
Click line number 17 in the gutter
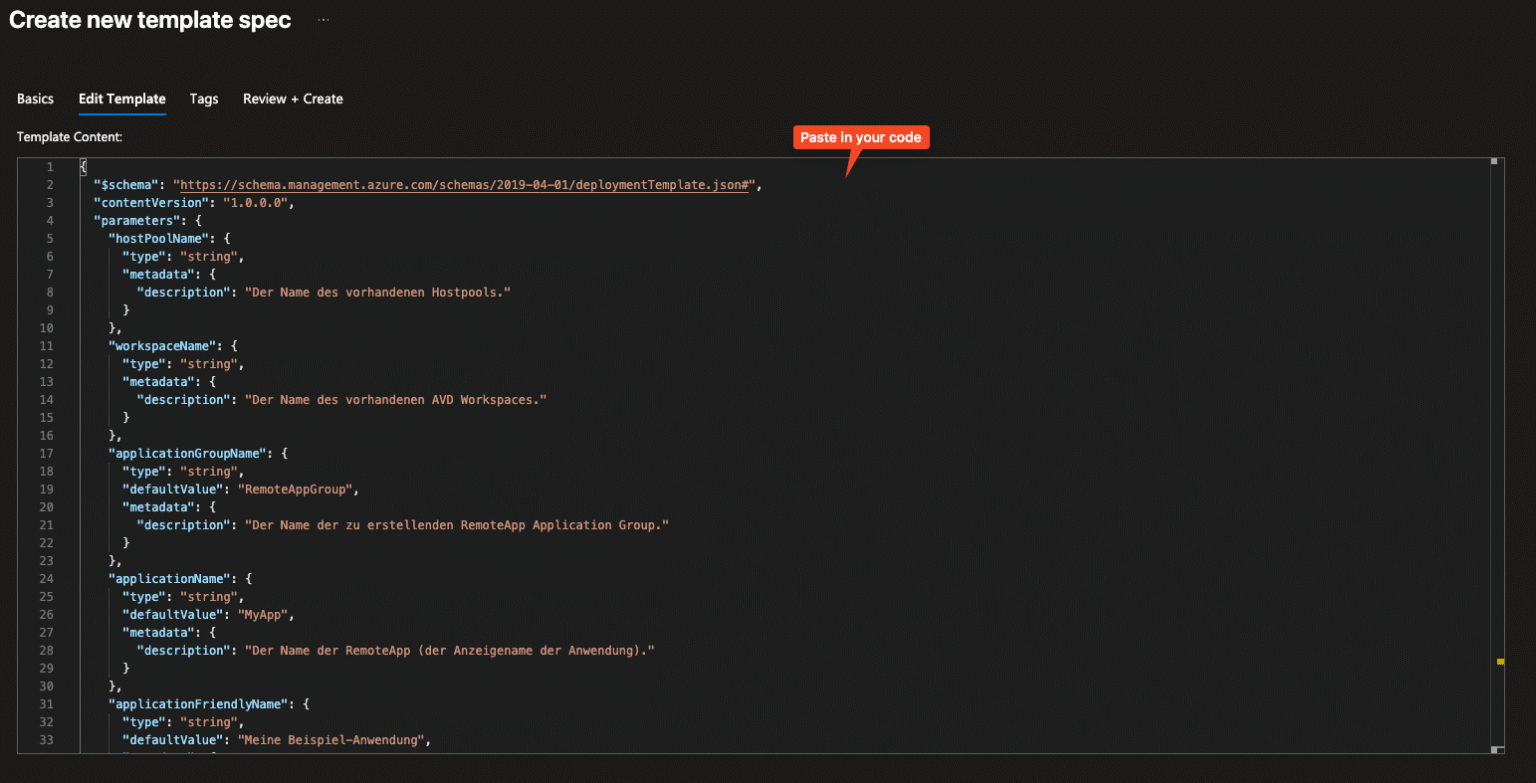(46, 453)
